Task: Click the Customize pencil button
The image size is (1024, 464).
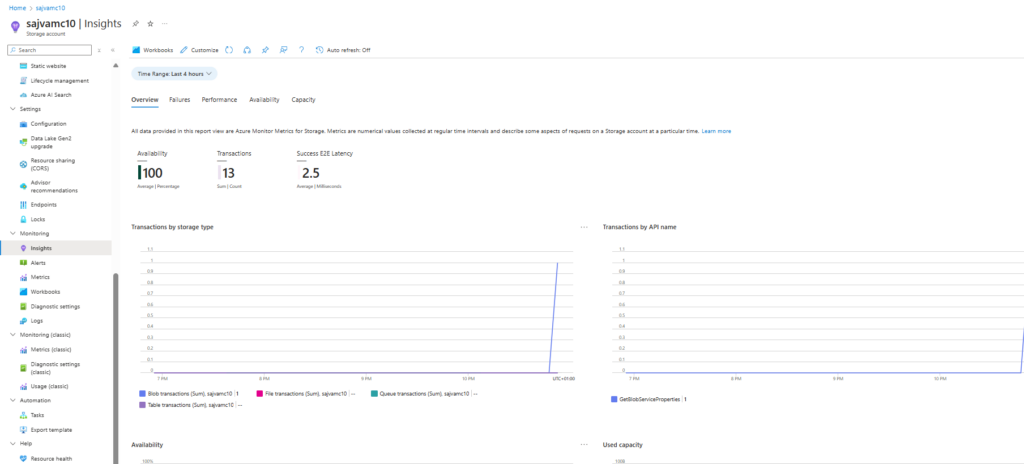Action: (x=199, y=49)
